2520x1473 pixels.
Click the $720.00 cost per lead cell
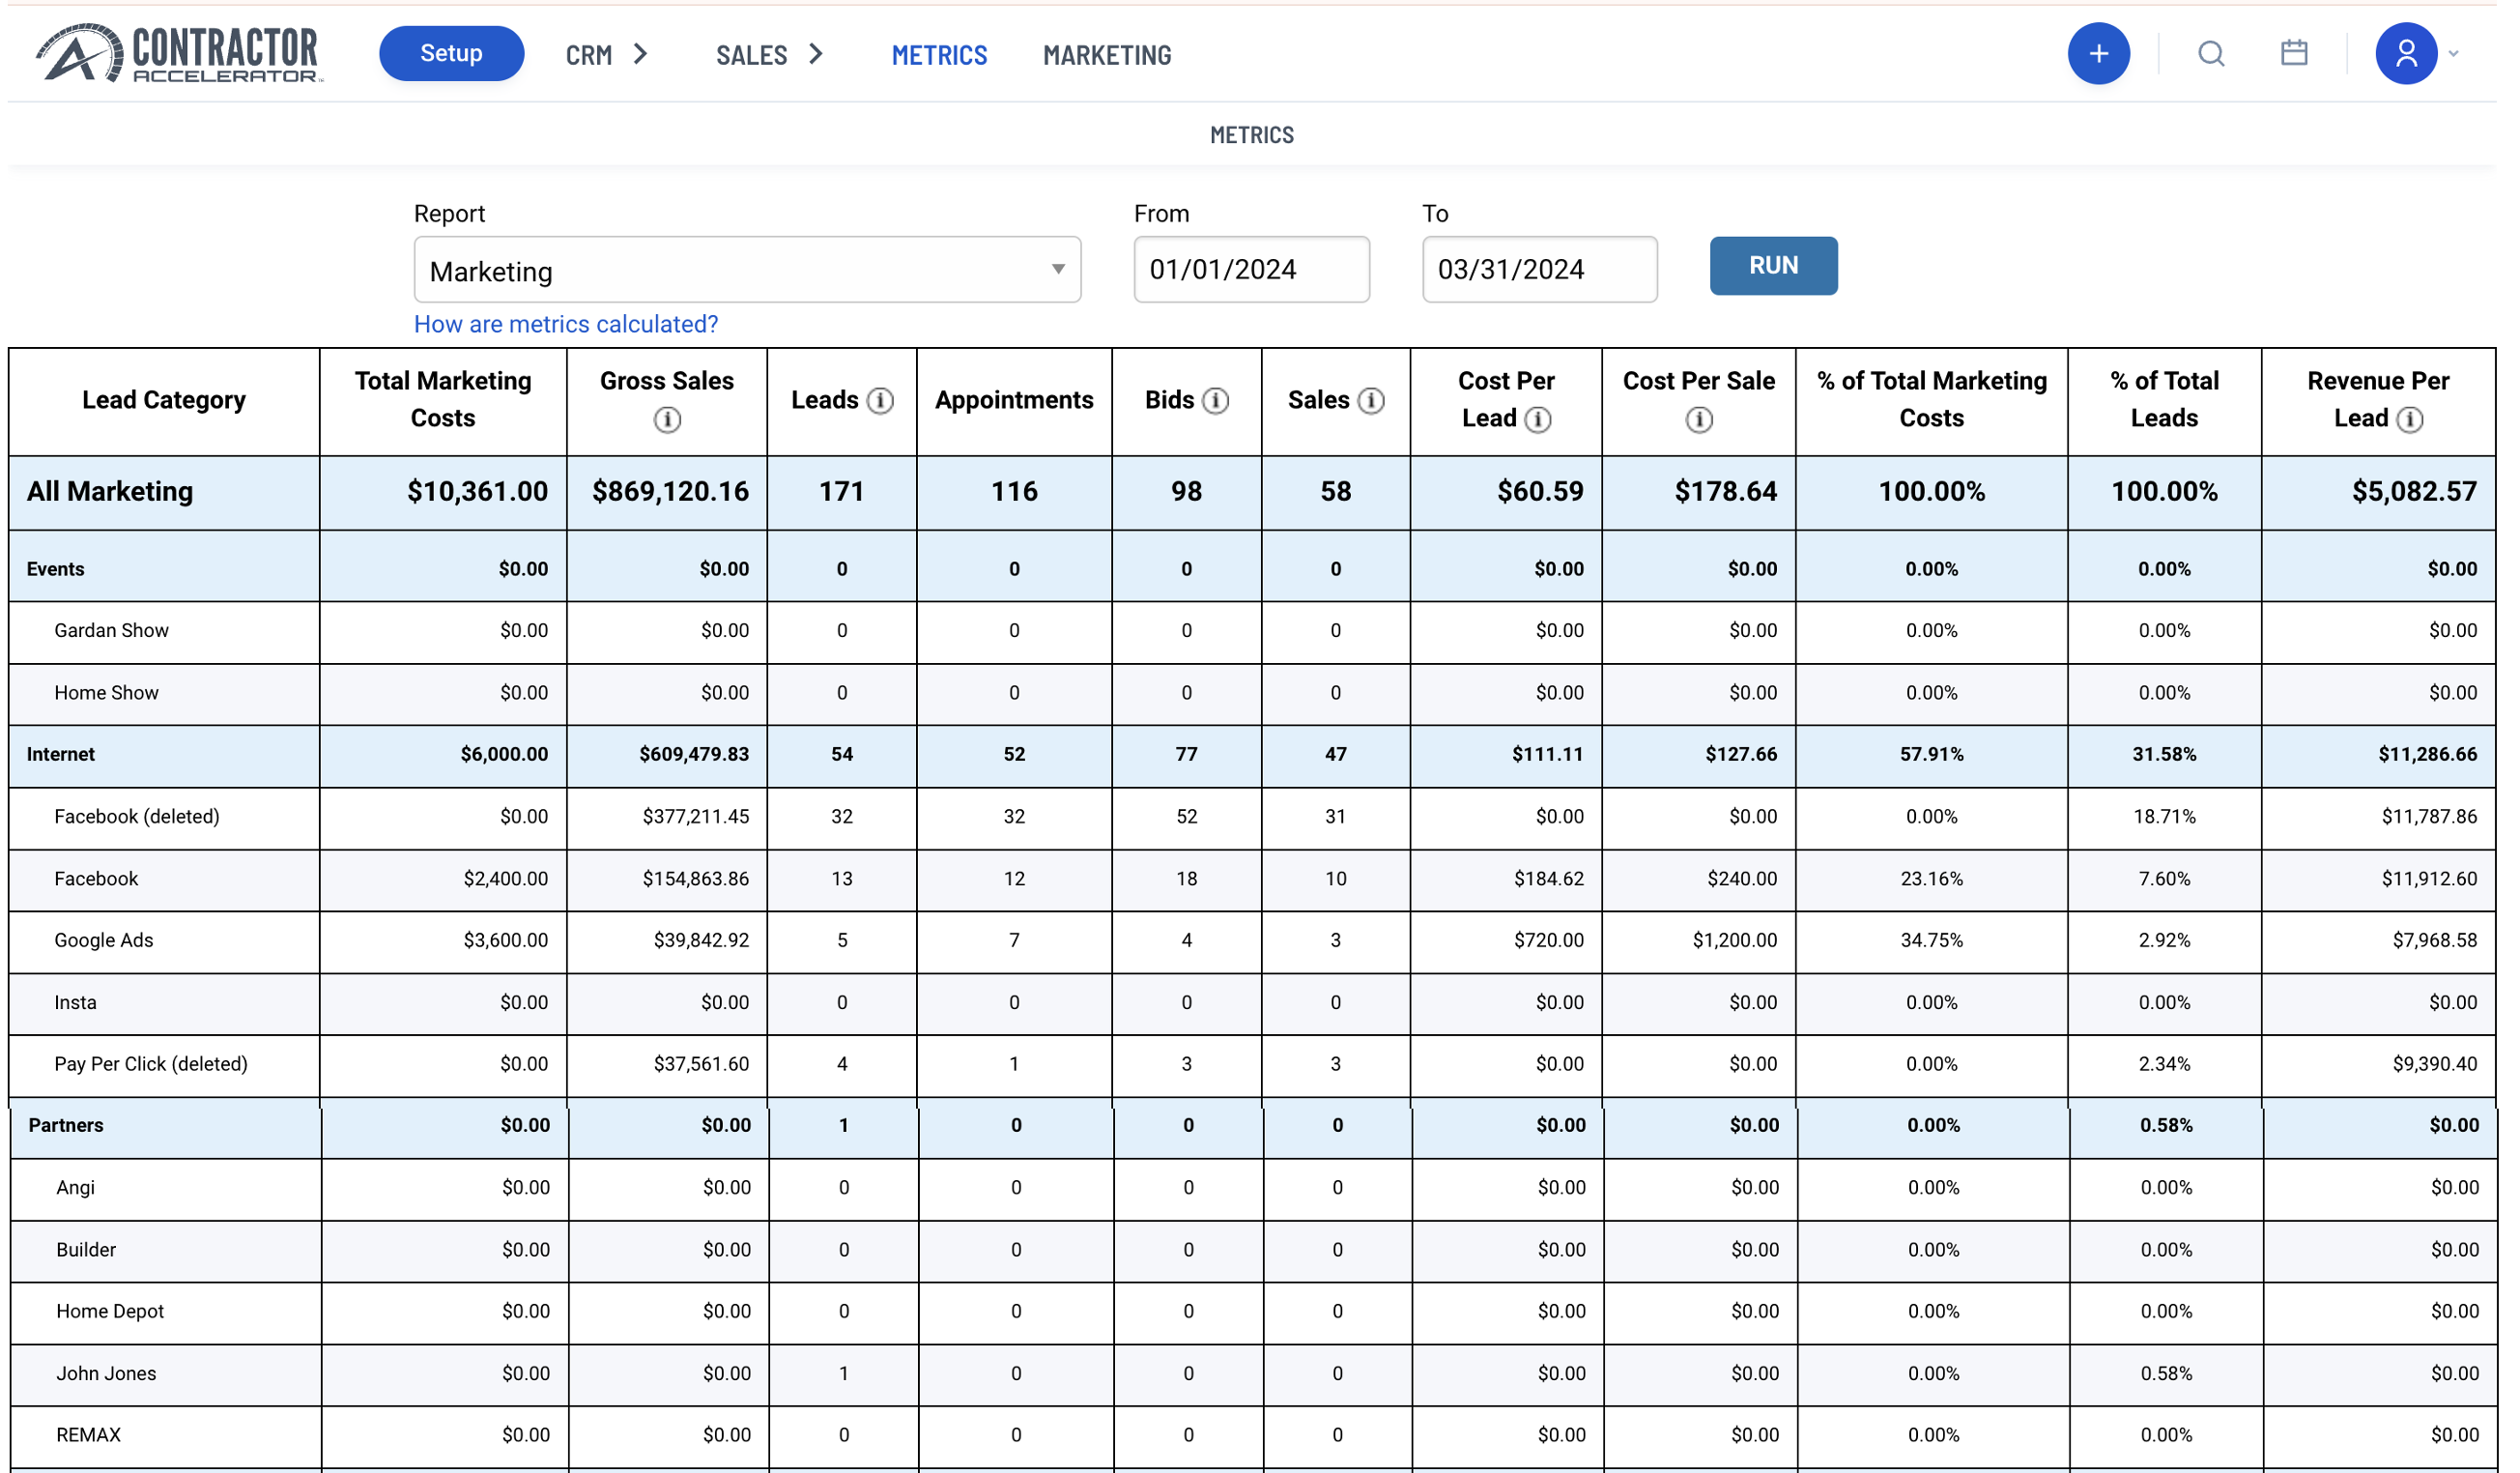click(1548, 940)
